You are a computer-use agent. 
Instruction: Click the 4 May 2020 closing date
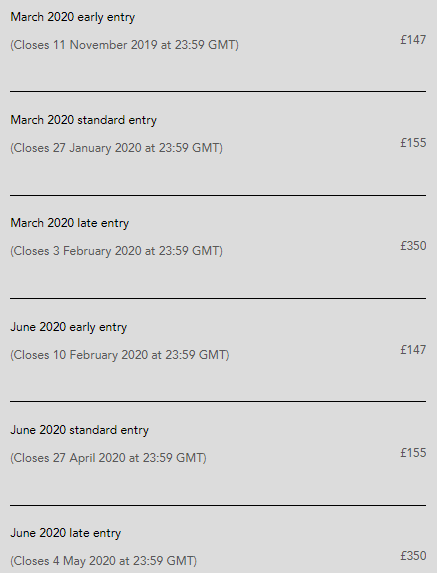(x=103, y=561)
